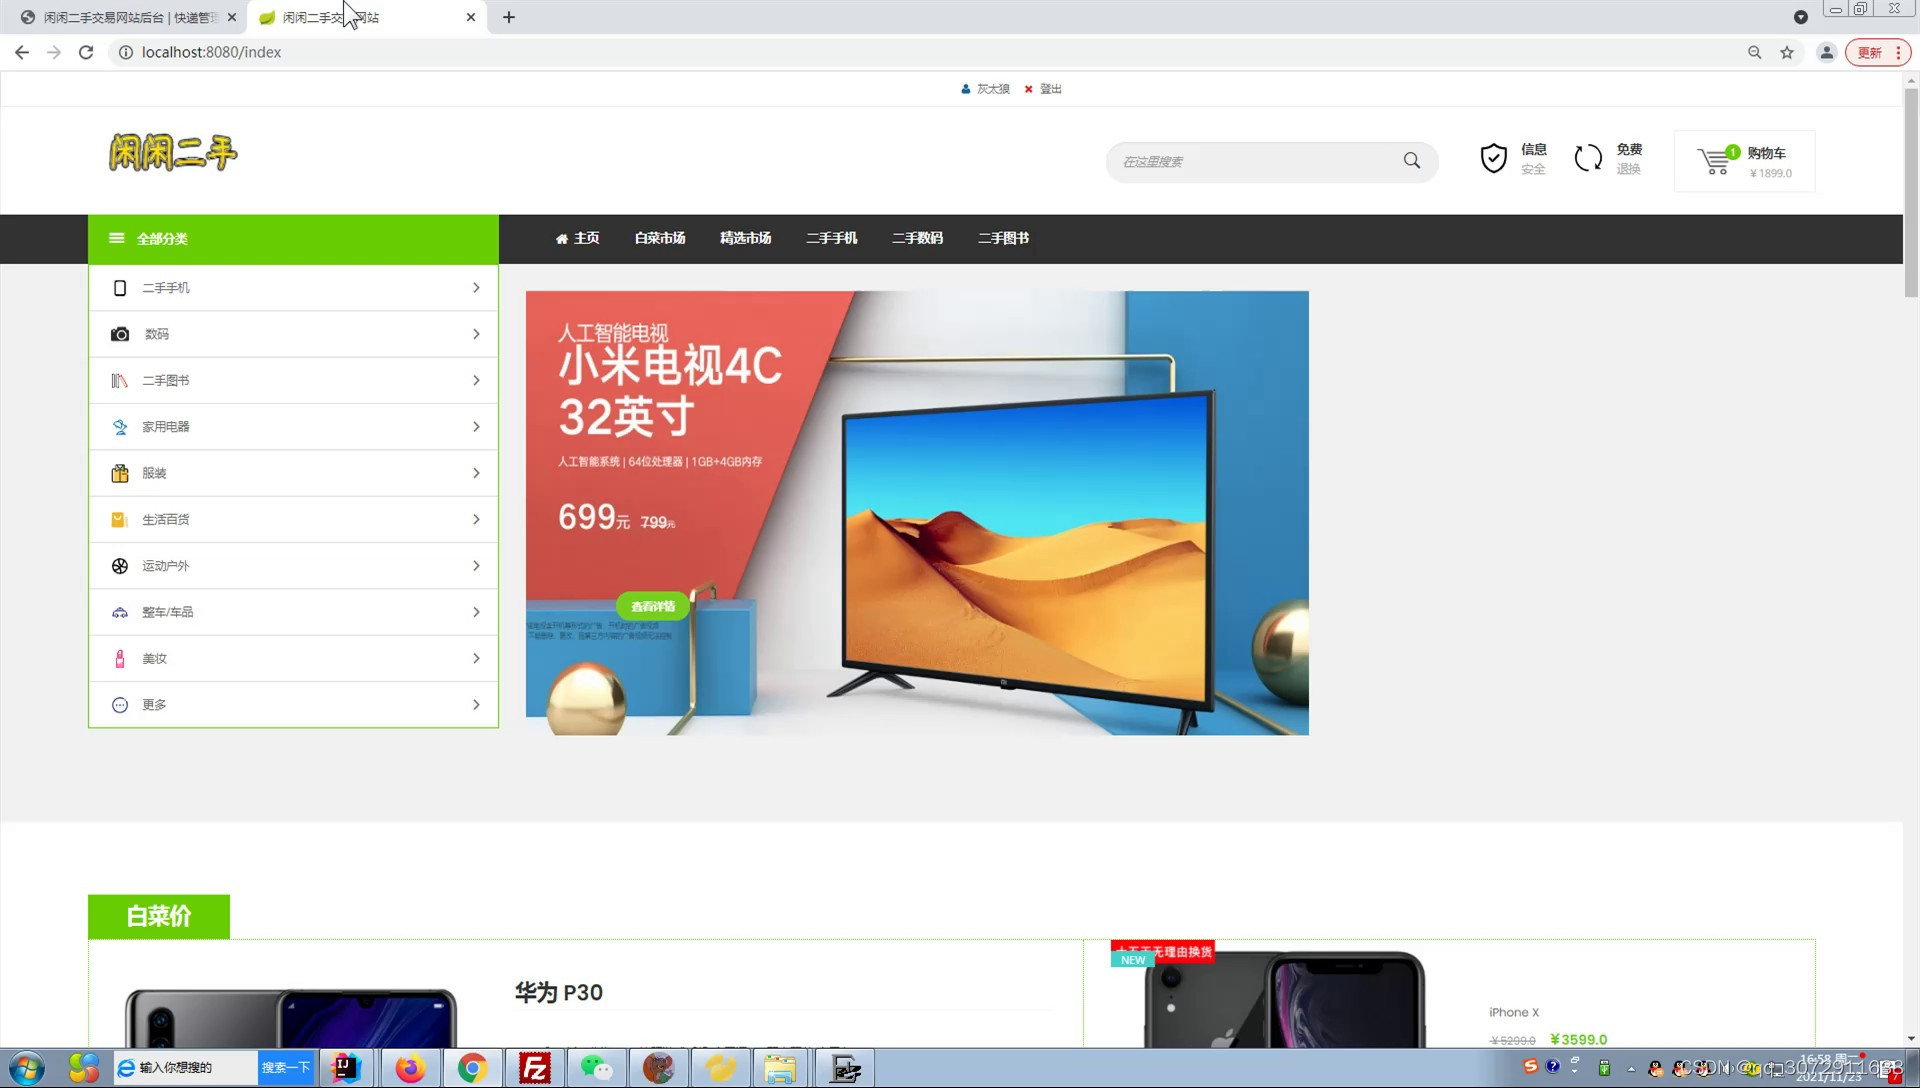Expand the 运动户外 category chevron
1920x1088 pixels.
click(476, 566)
